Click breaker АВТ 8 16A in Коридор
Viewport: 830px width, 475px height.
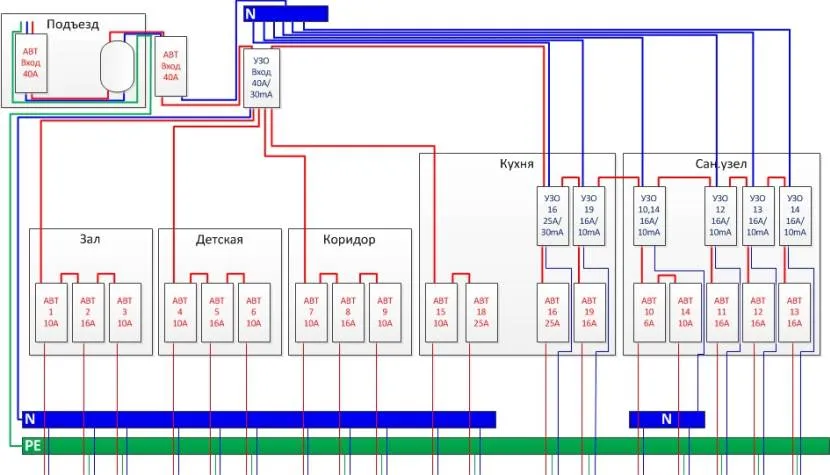(x=346, y=313)
